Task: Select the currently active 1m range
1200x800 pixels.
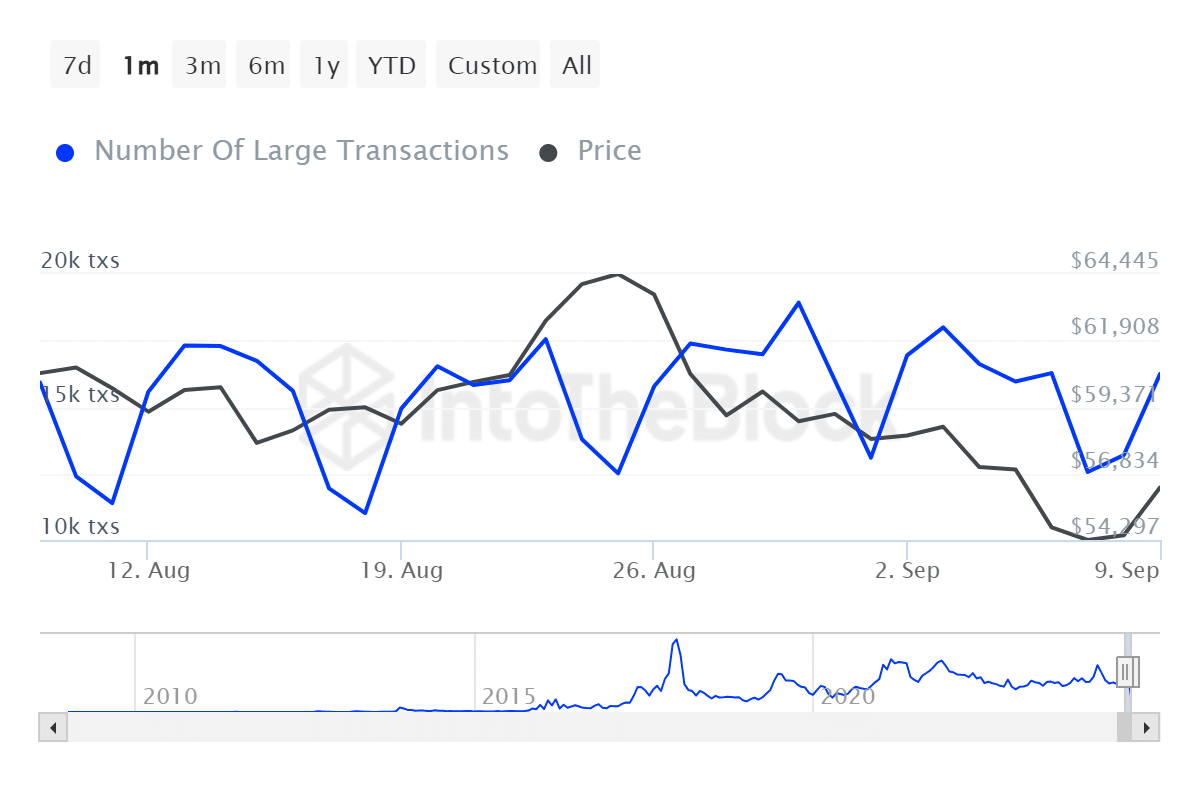Action: tap(141, 64)
